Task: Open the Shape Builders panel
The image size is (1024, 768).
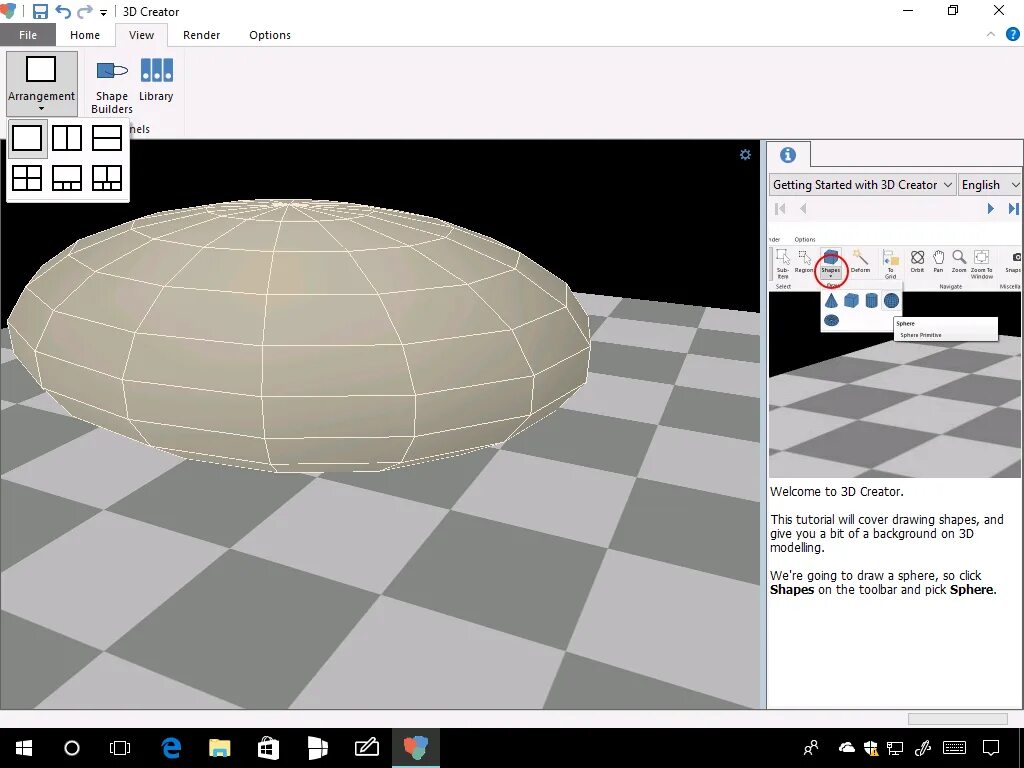Action: pos(112,86)
